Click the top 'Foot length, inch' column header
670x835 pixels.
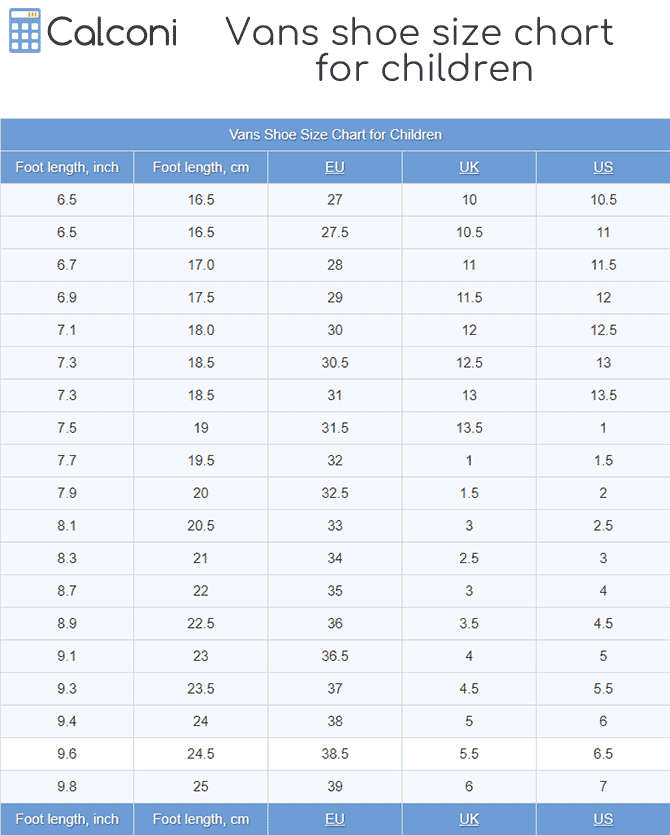pyautogui.click(x=67, y=167)
